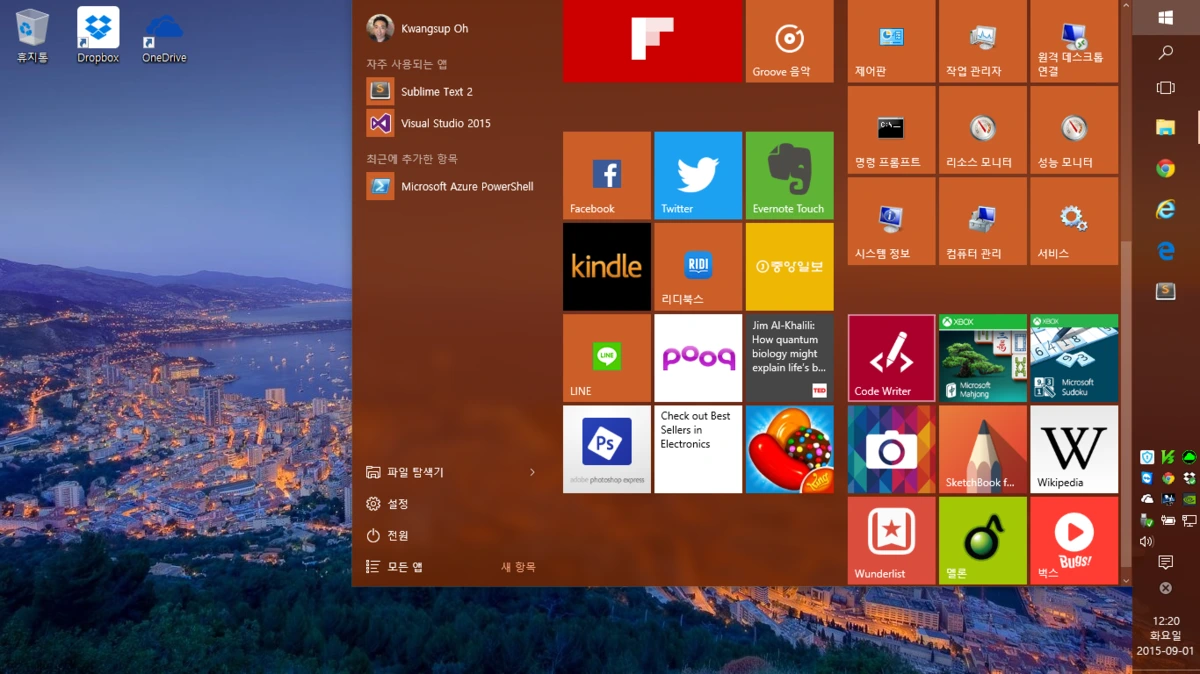Viewport: 1200px width, 674px height.
Task: Open 컴퓨터 관리 tile
Action: click(983, 221)
